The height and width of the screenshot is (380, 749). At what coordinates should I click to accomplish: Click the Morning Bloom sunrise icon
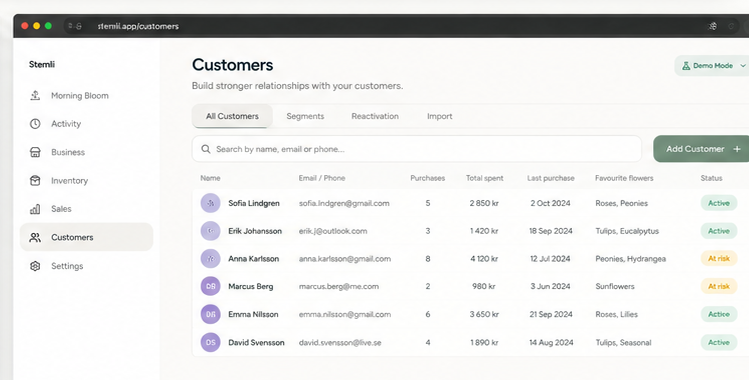35,95
